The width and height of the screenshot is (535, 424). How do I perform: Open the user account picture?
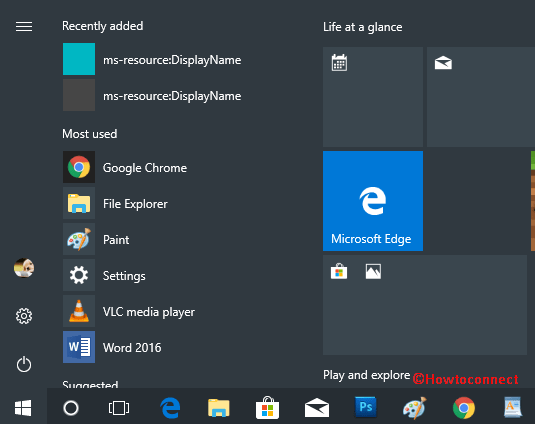(x=24, y=268)
